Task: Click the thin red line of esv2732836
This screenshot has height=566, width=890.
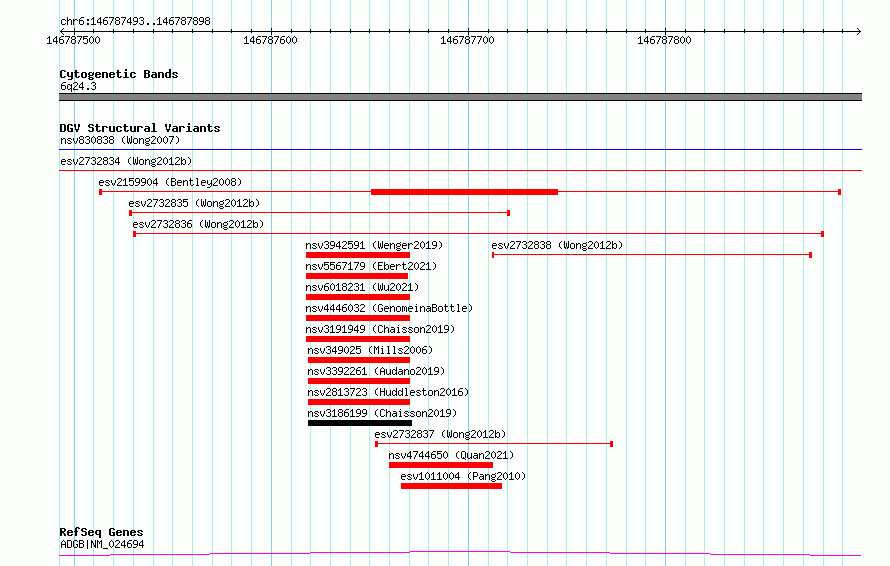Action: tap(478, 234)
